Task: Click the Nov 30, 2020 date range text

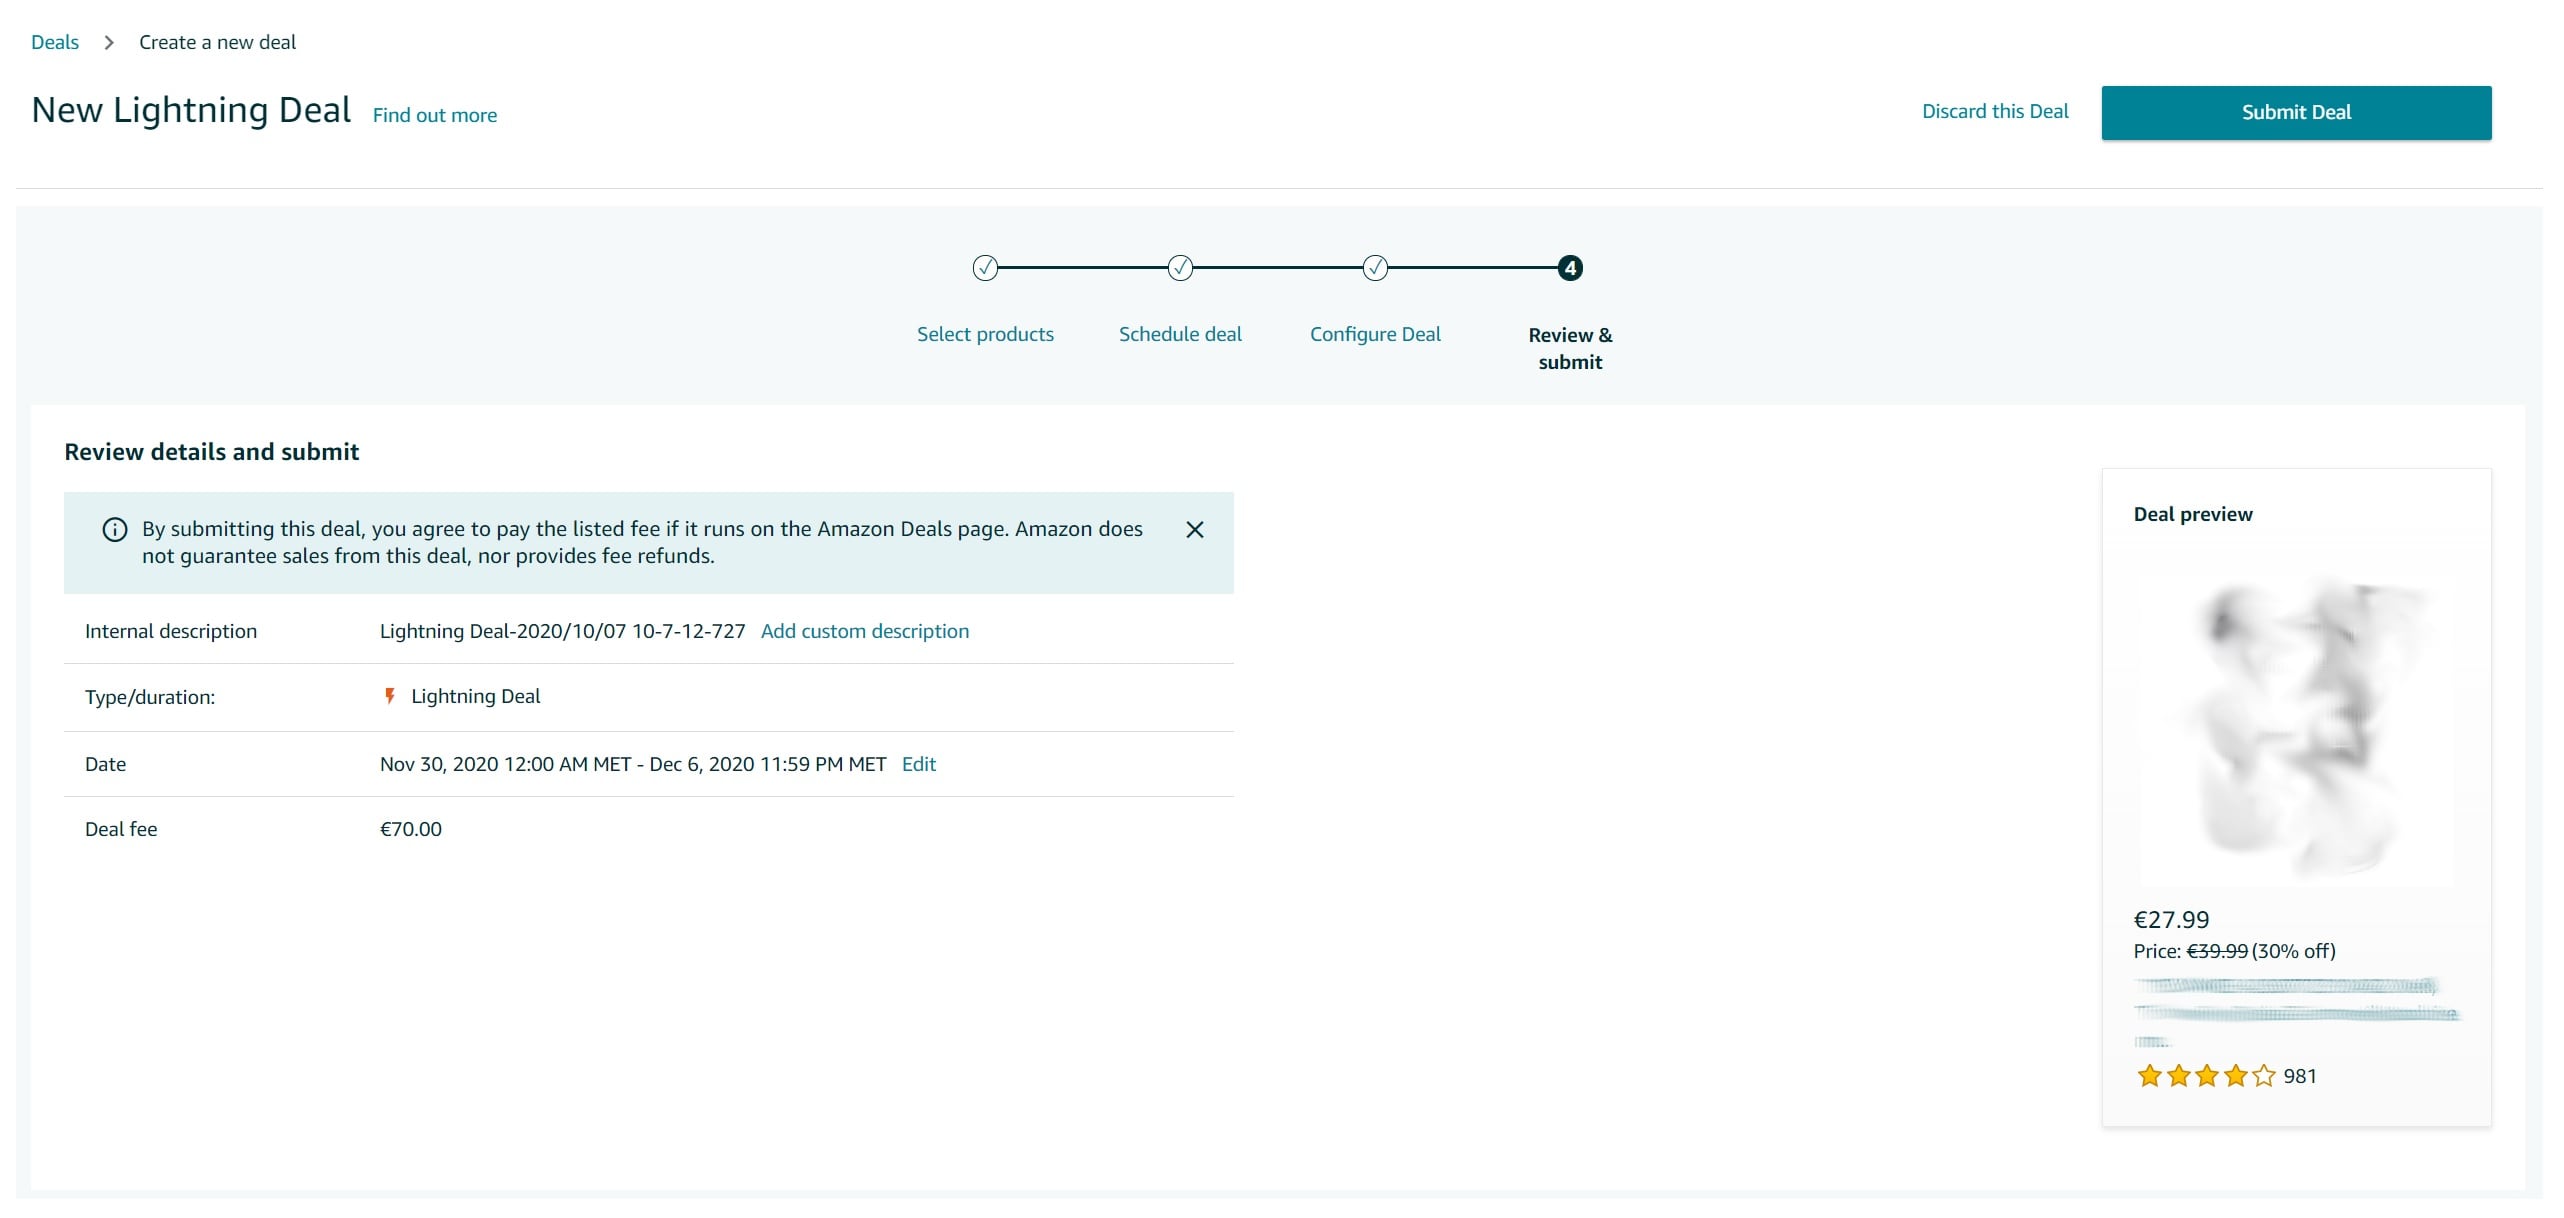Action: click(633, 764)
